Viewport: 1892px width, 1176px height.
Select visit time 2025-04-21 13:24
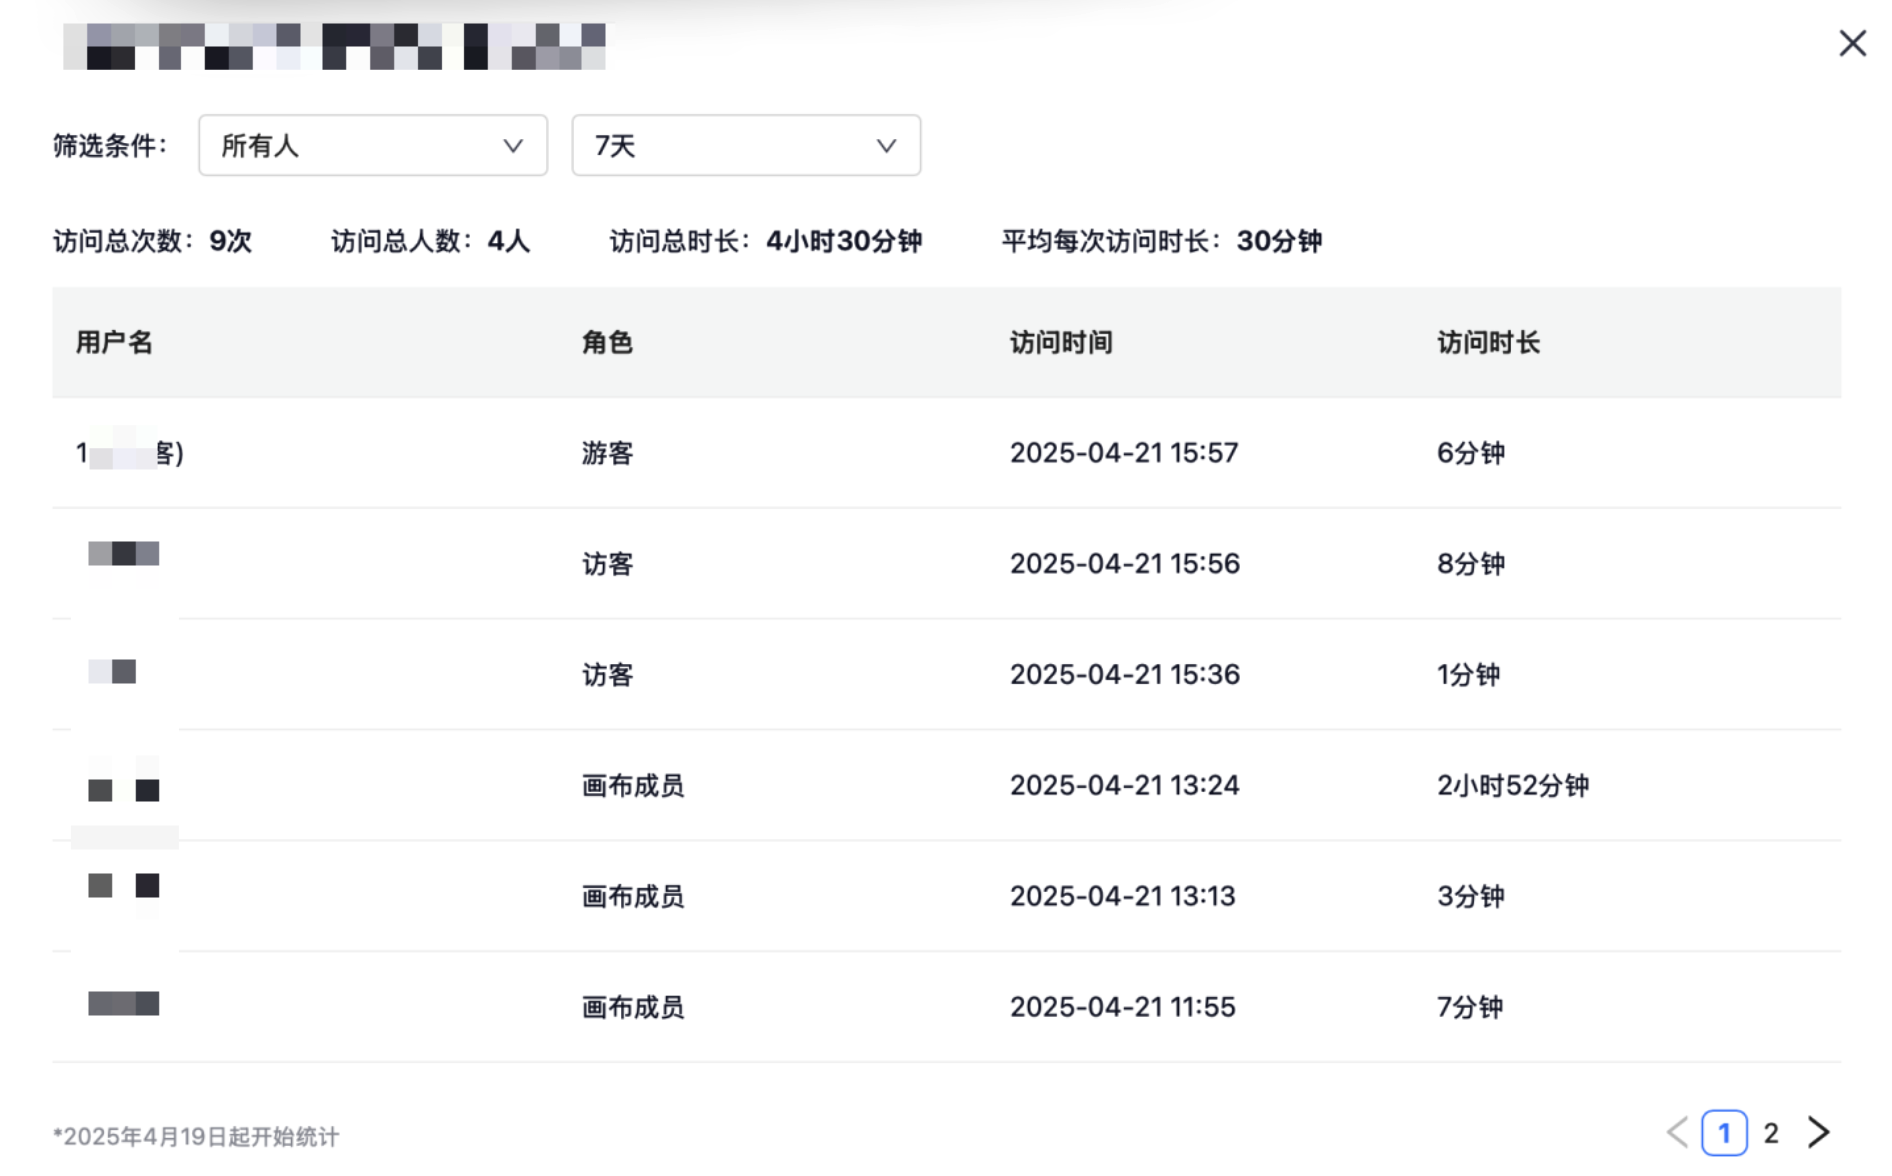coord(1125,786)
